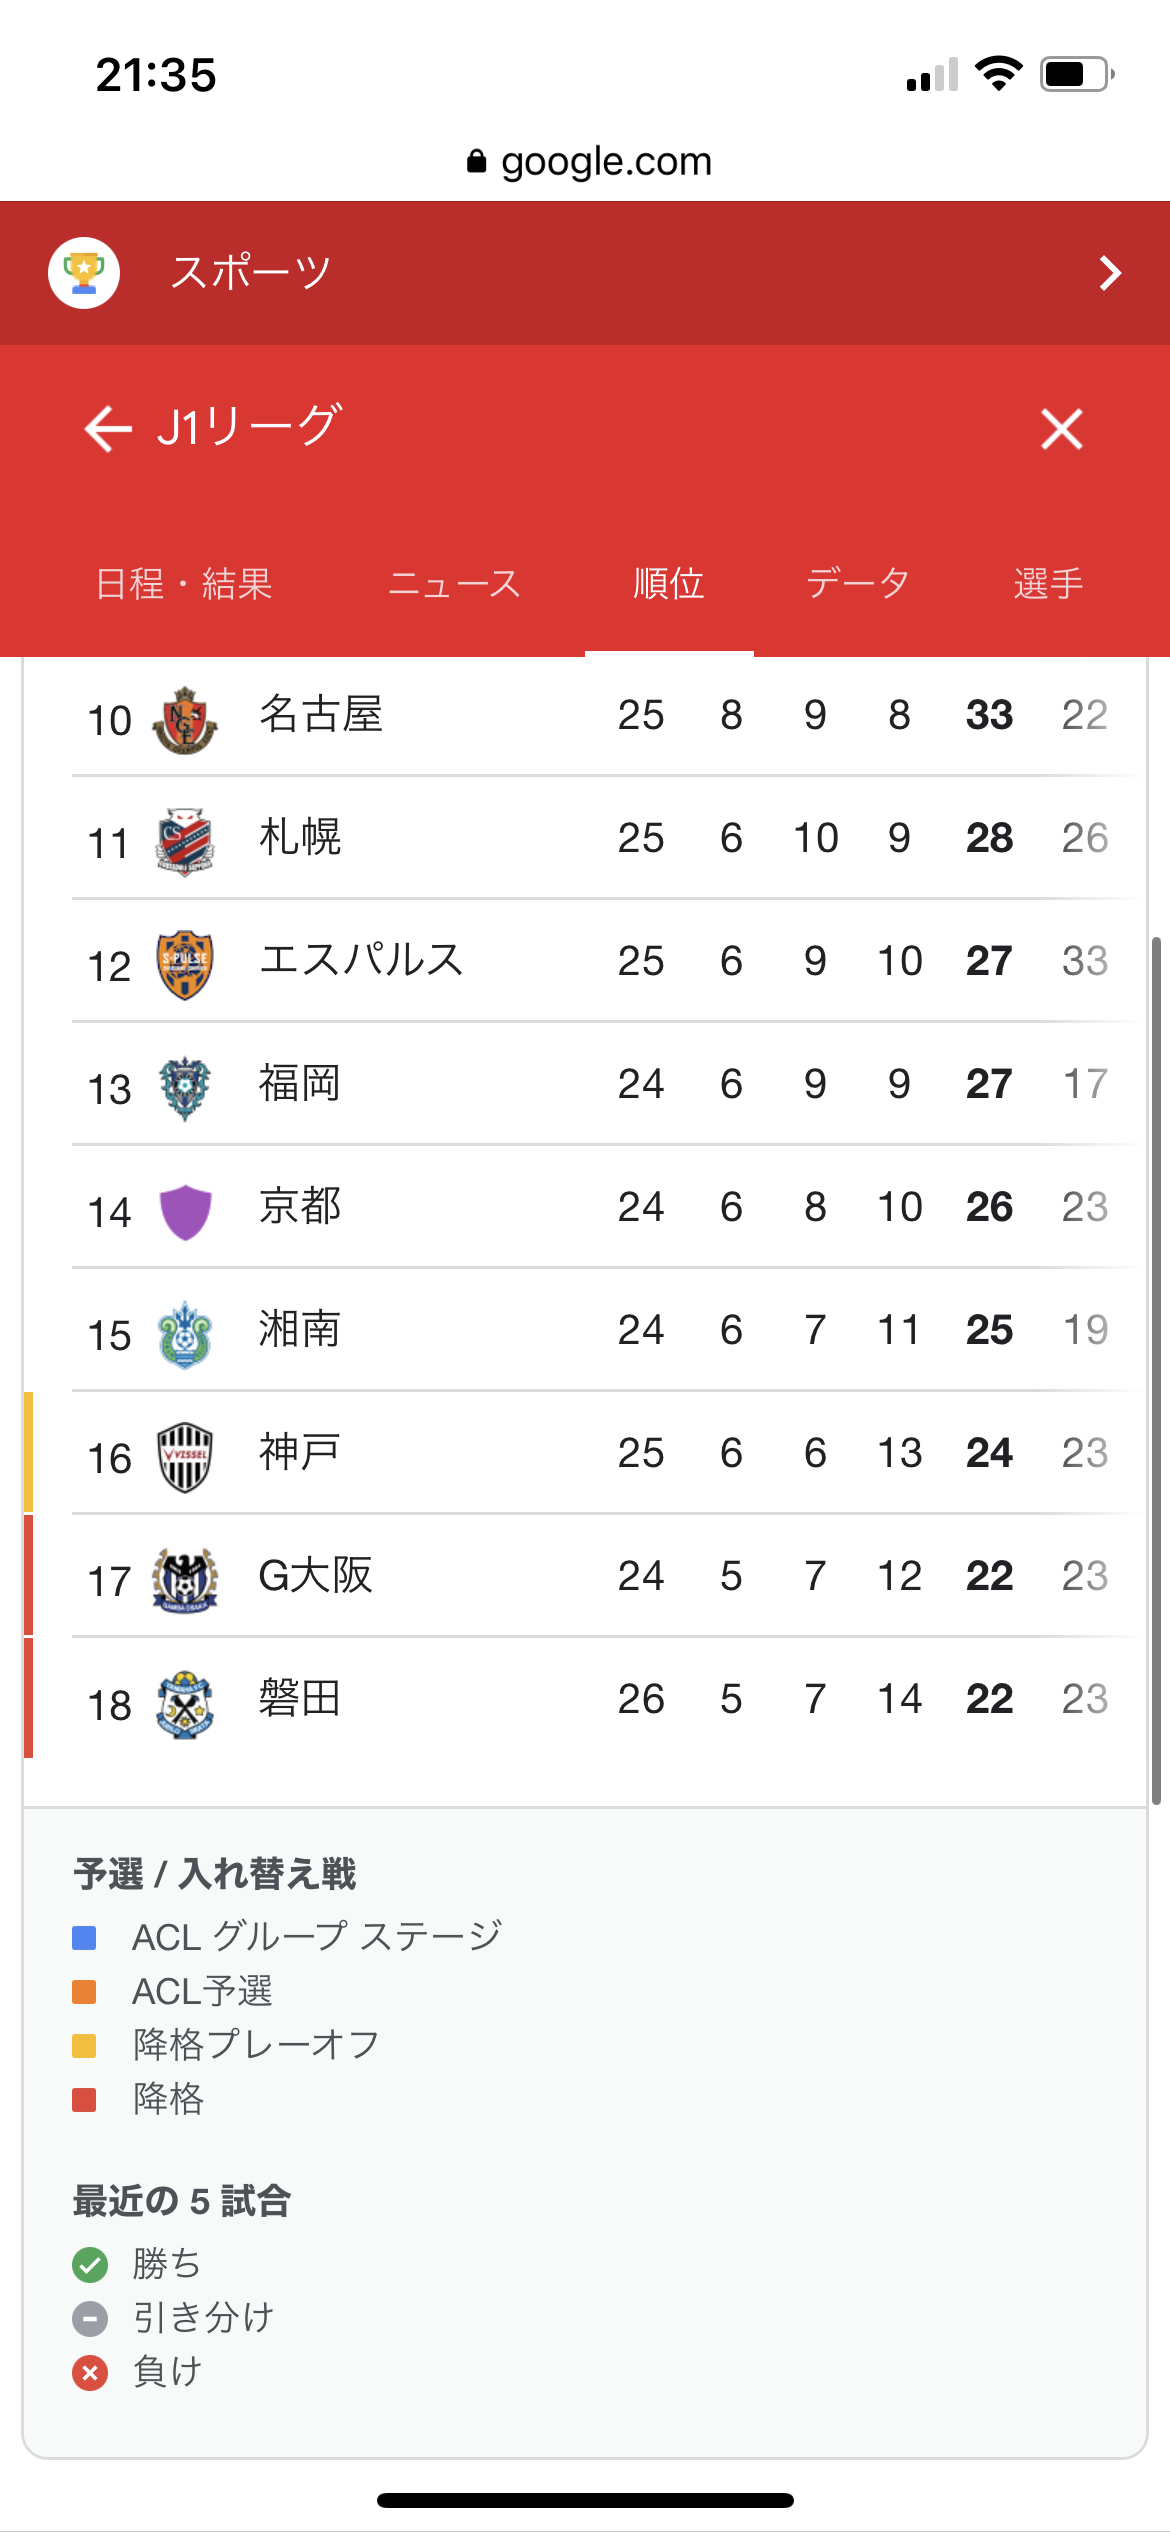
Task: Tap the Shonan Bellmare team crest
Action: (185, 1333)
